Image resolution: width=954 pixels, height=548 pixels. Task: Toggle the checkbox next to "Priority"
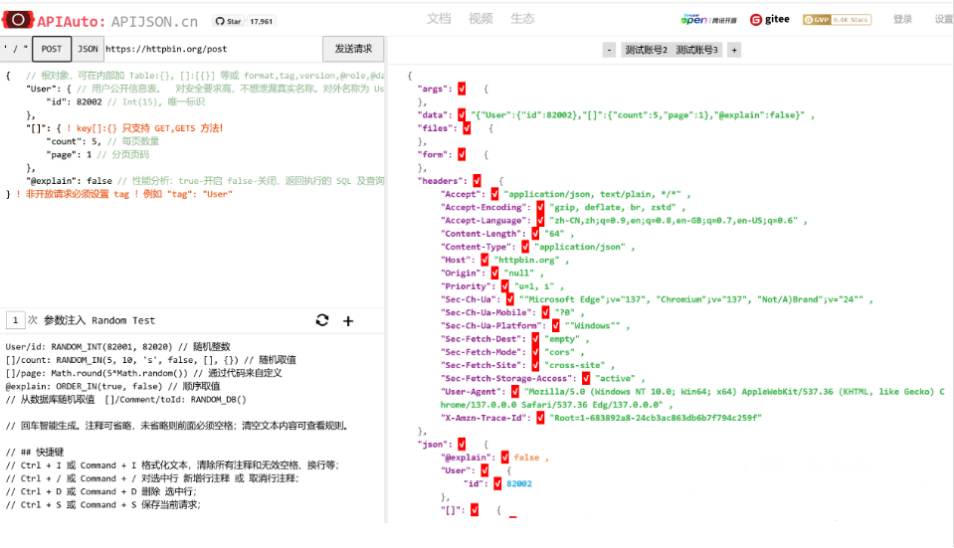coord(505,286)
